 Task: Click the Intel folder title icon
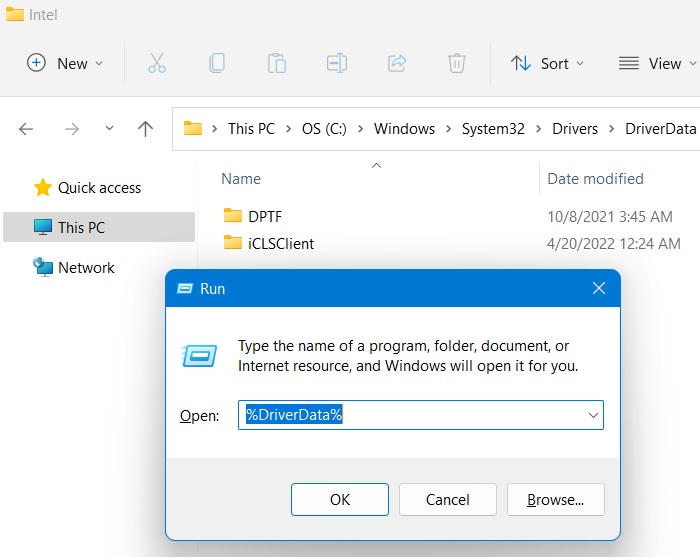tap(15, 14)
